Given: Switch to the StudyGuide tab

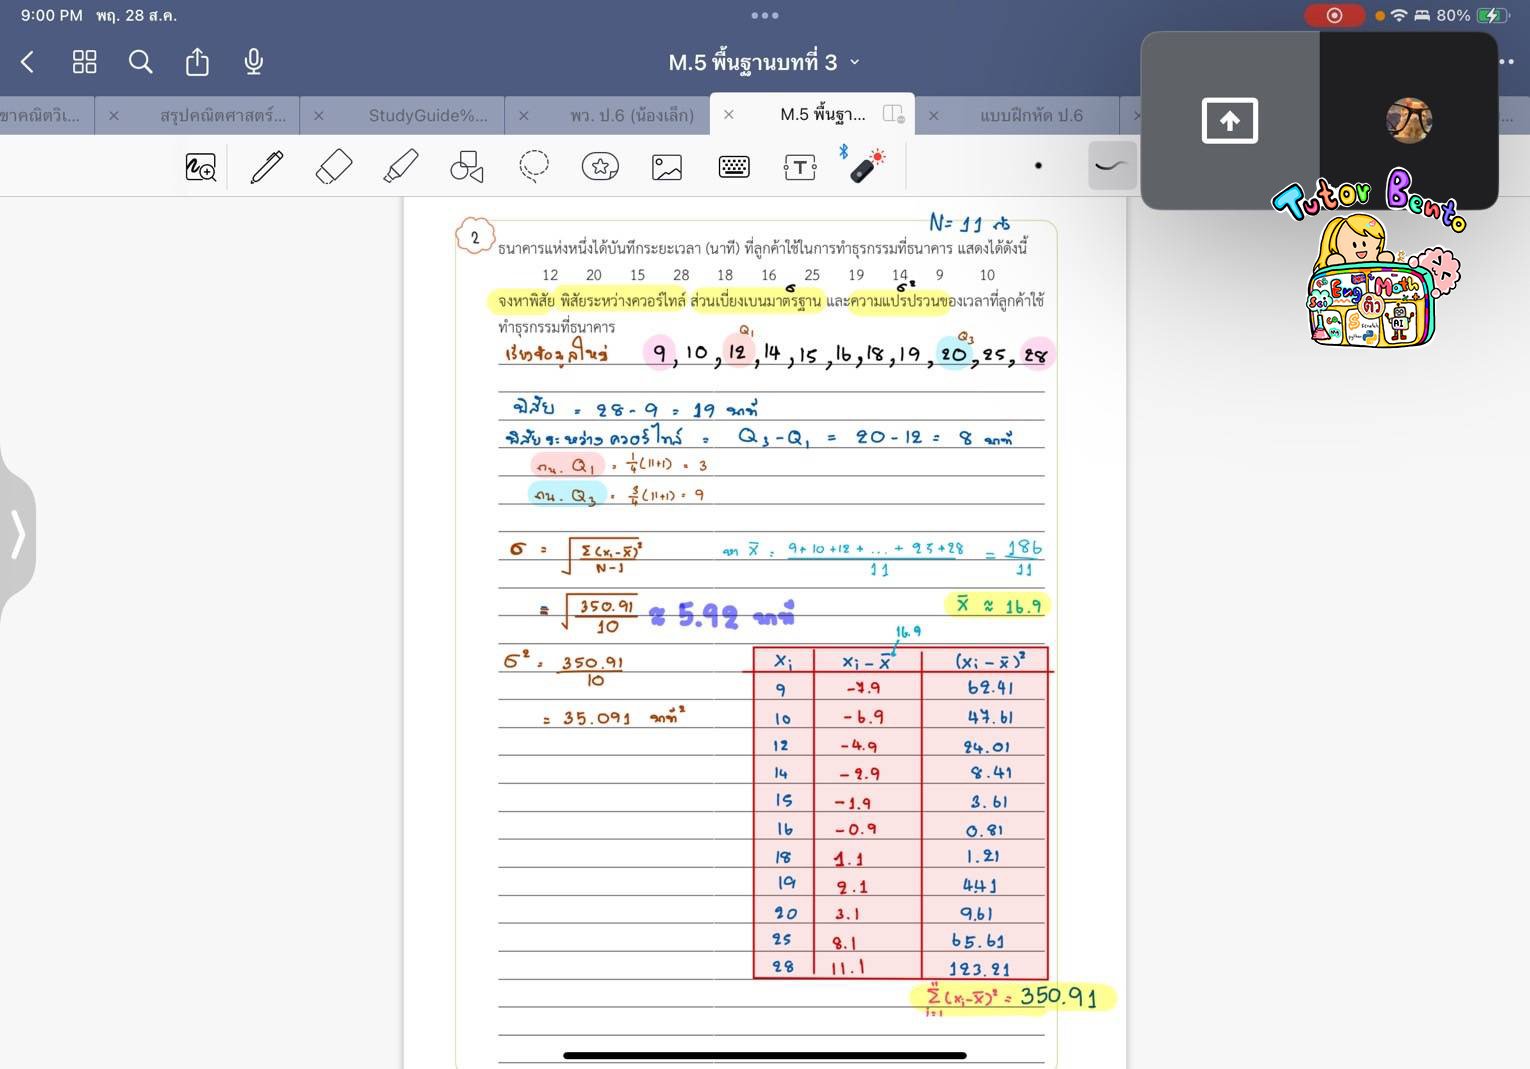Looking at the screenshot, I should tap(427, 115).
